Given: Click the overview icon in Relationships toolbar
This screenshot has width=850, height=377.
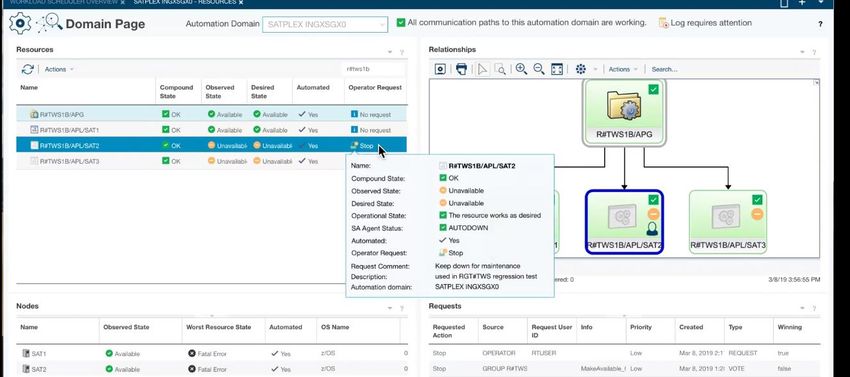Looking at the screenshot, I should coord(440,69).
